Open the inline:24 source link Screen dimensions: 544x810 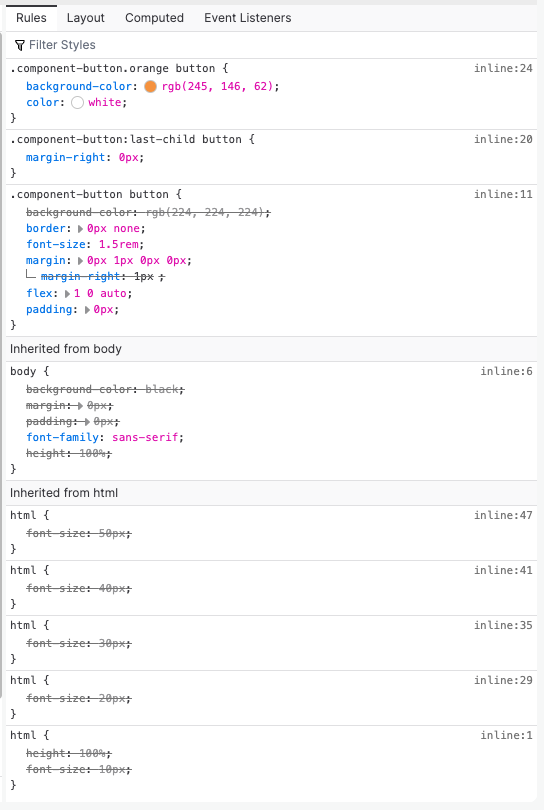point(503,68)
